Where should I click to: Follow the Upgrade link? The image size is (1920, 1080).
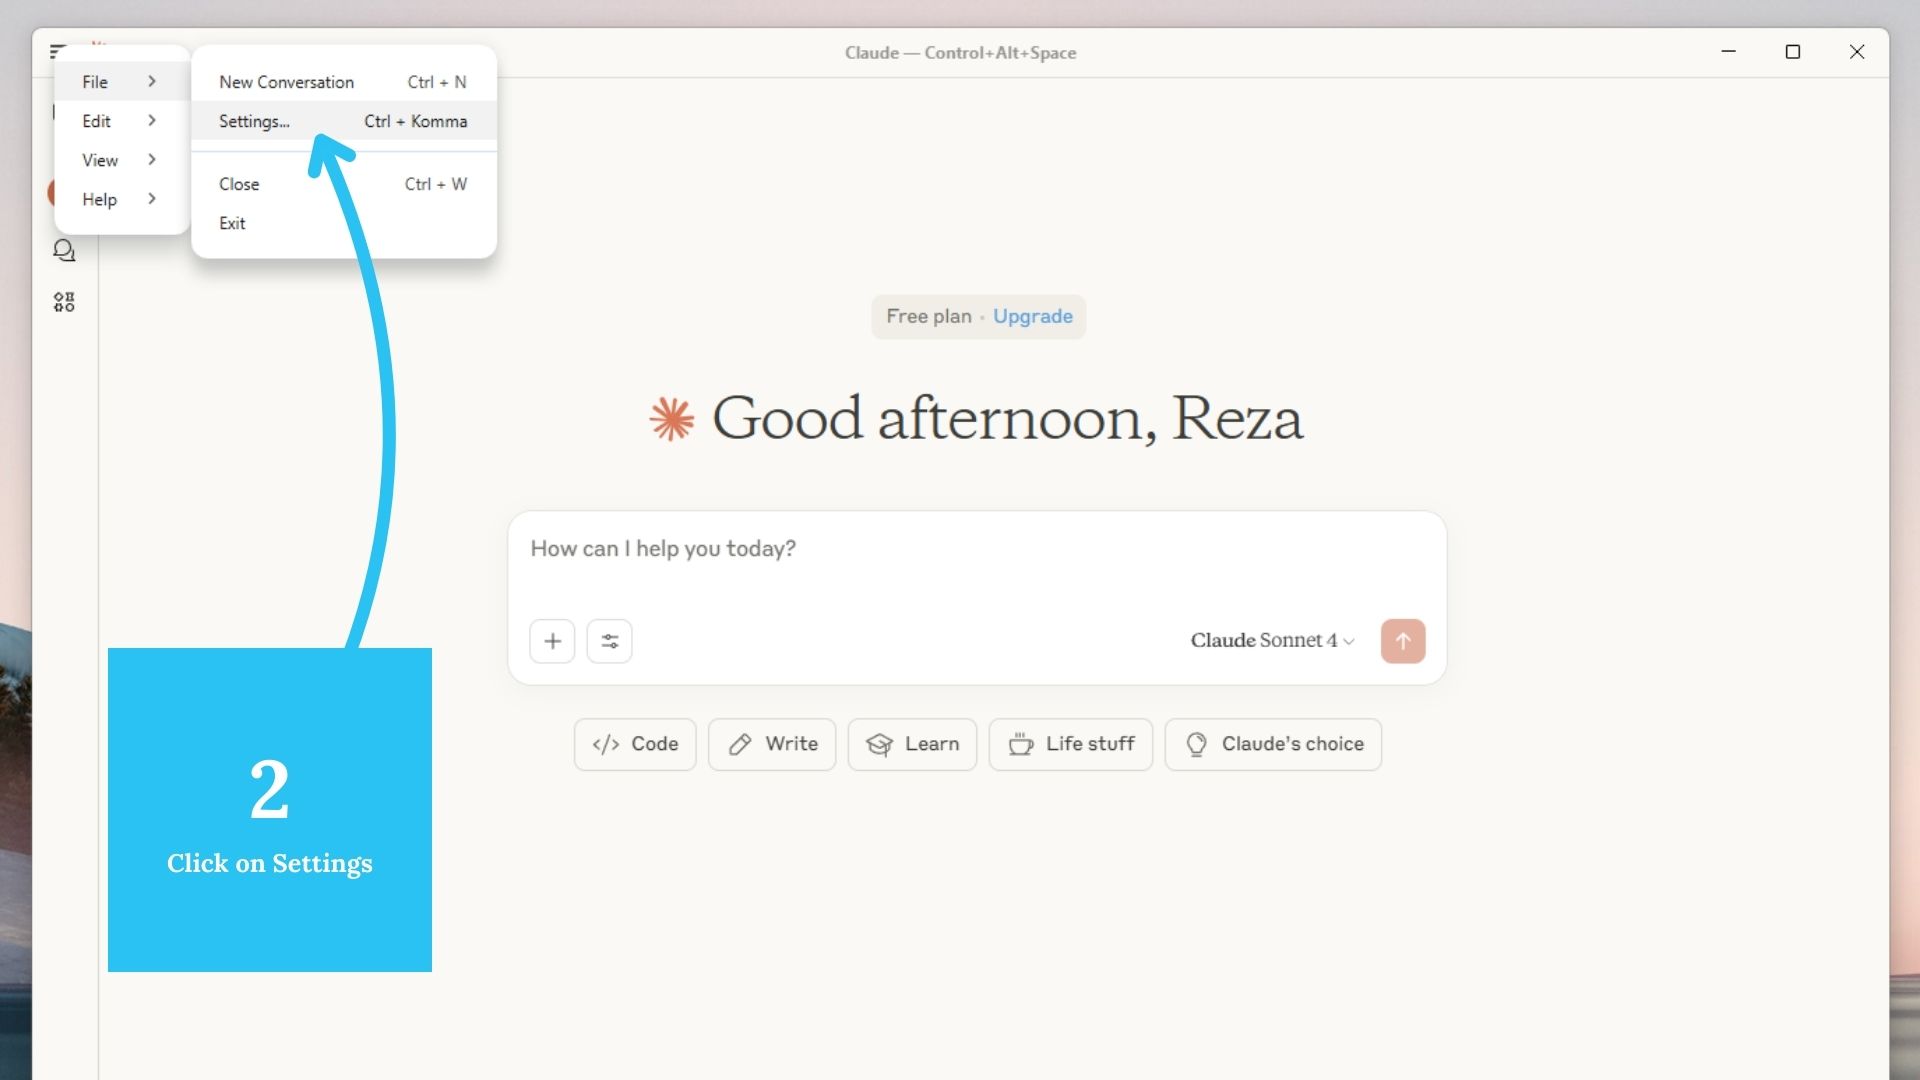point(1032,316)
